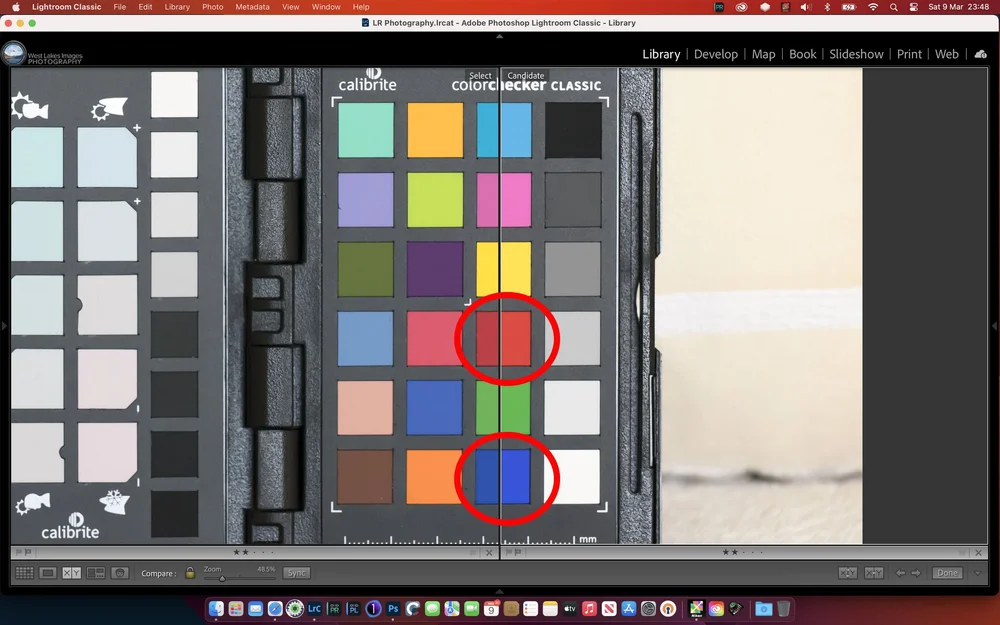This screenshot has width=1000, height=625.
Task: Open the Library menu in the menu bar
Action: pyautogui.click(x=177, y=7)
